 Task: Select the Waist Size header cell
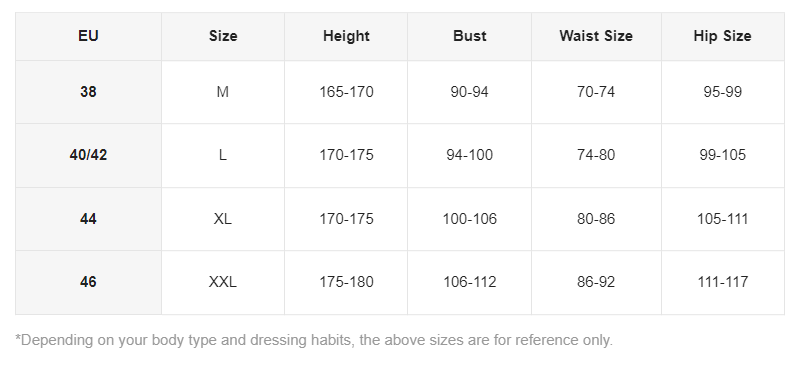point(596,36)
